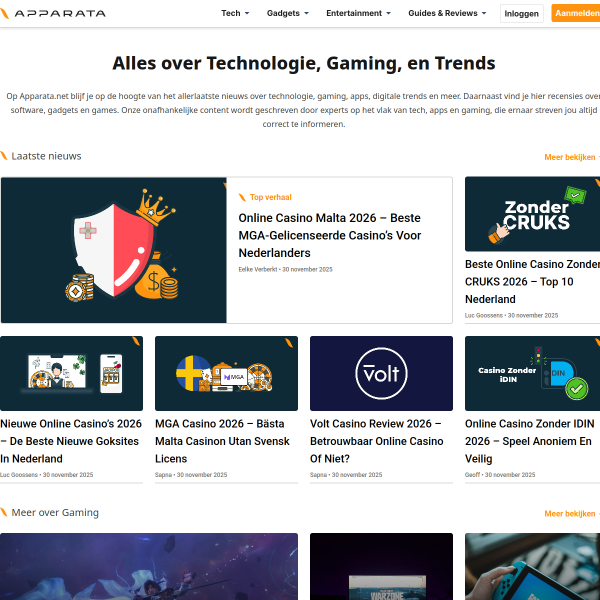This screenshot has height=600, width=600.
Task: Click the Nieuwe Online Casino's laptop image
Action: click(x=72, y=373)
